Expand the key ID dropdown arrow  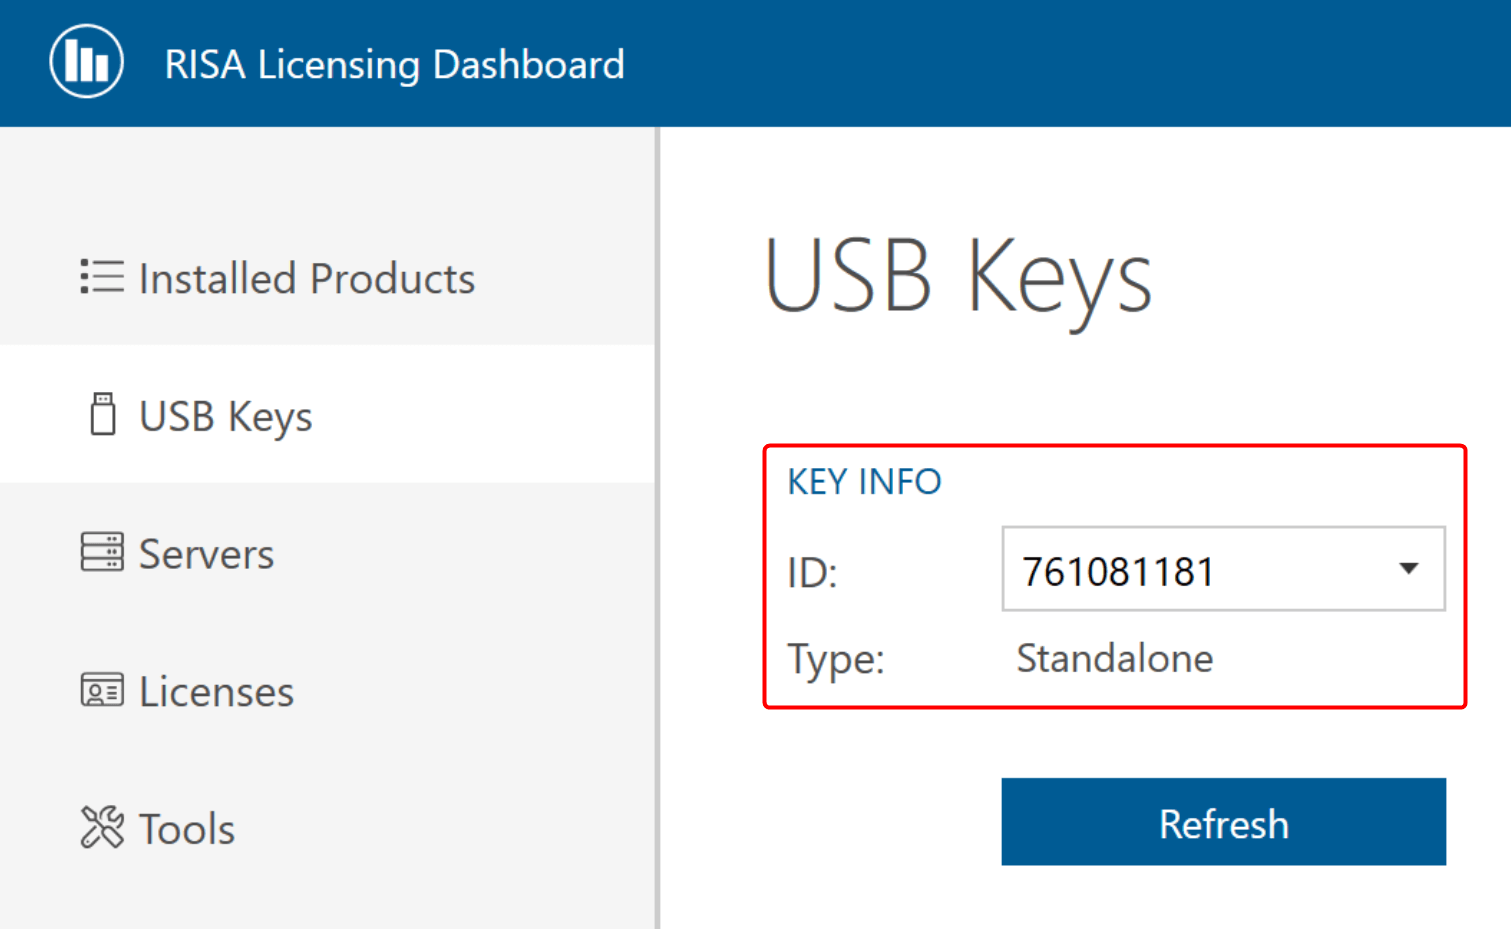coord(1408,569)
